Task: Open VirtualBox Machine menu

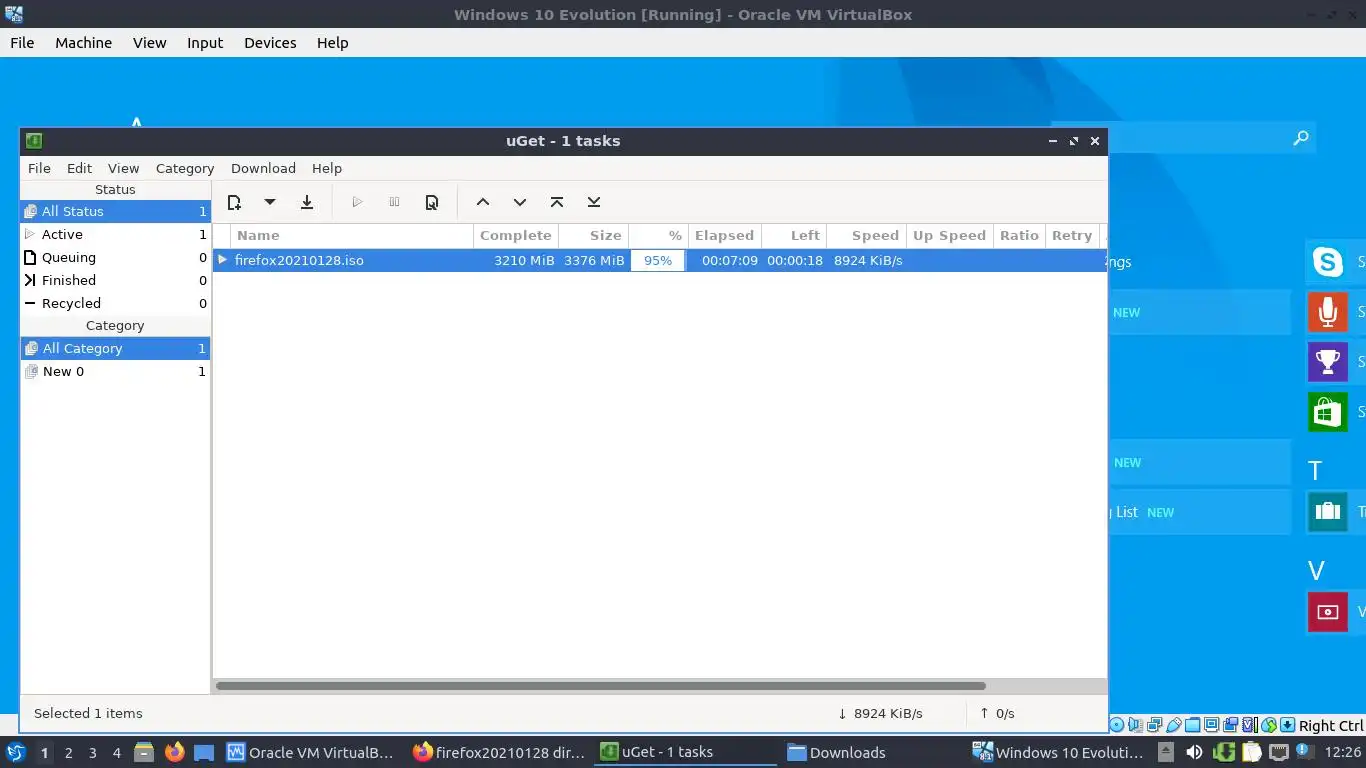Action: pyautogui.click(x=83, y=43)
